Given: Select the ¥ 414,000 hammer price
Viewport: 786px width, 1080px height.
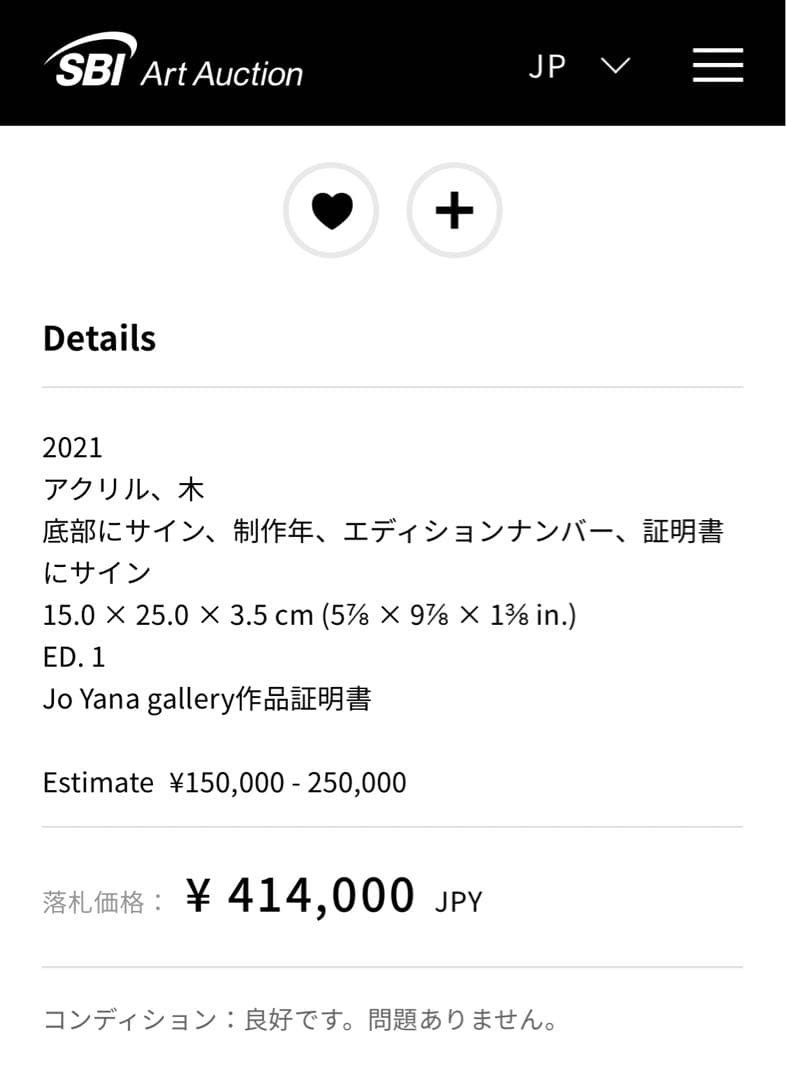Looking at the screenshot, I should pos(300,895).
